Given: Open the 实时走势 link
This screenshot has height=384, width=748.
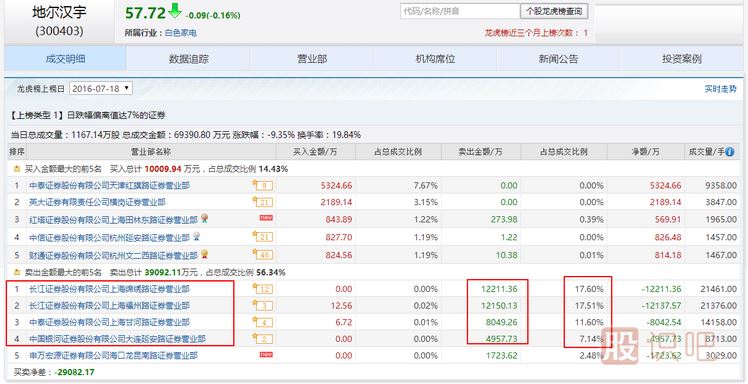Looking at the screenshot, I should [x=720, y=89].
